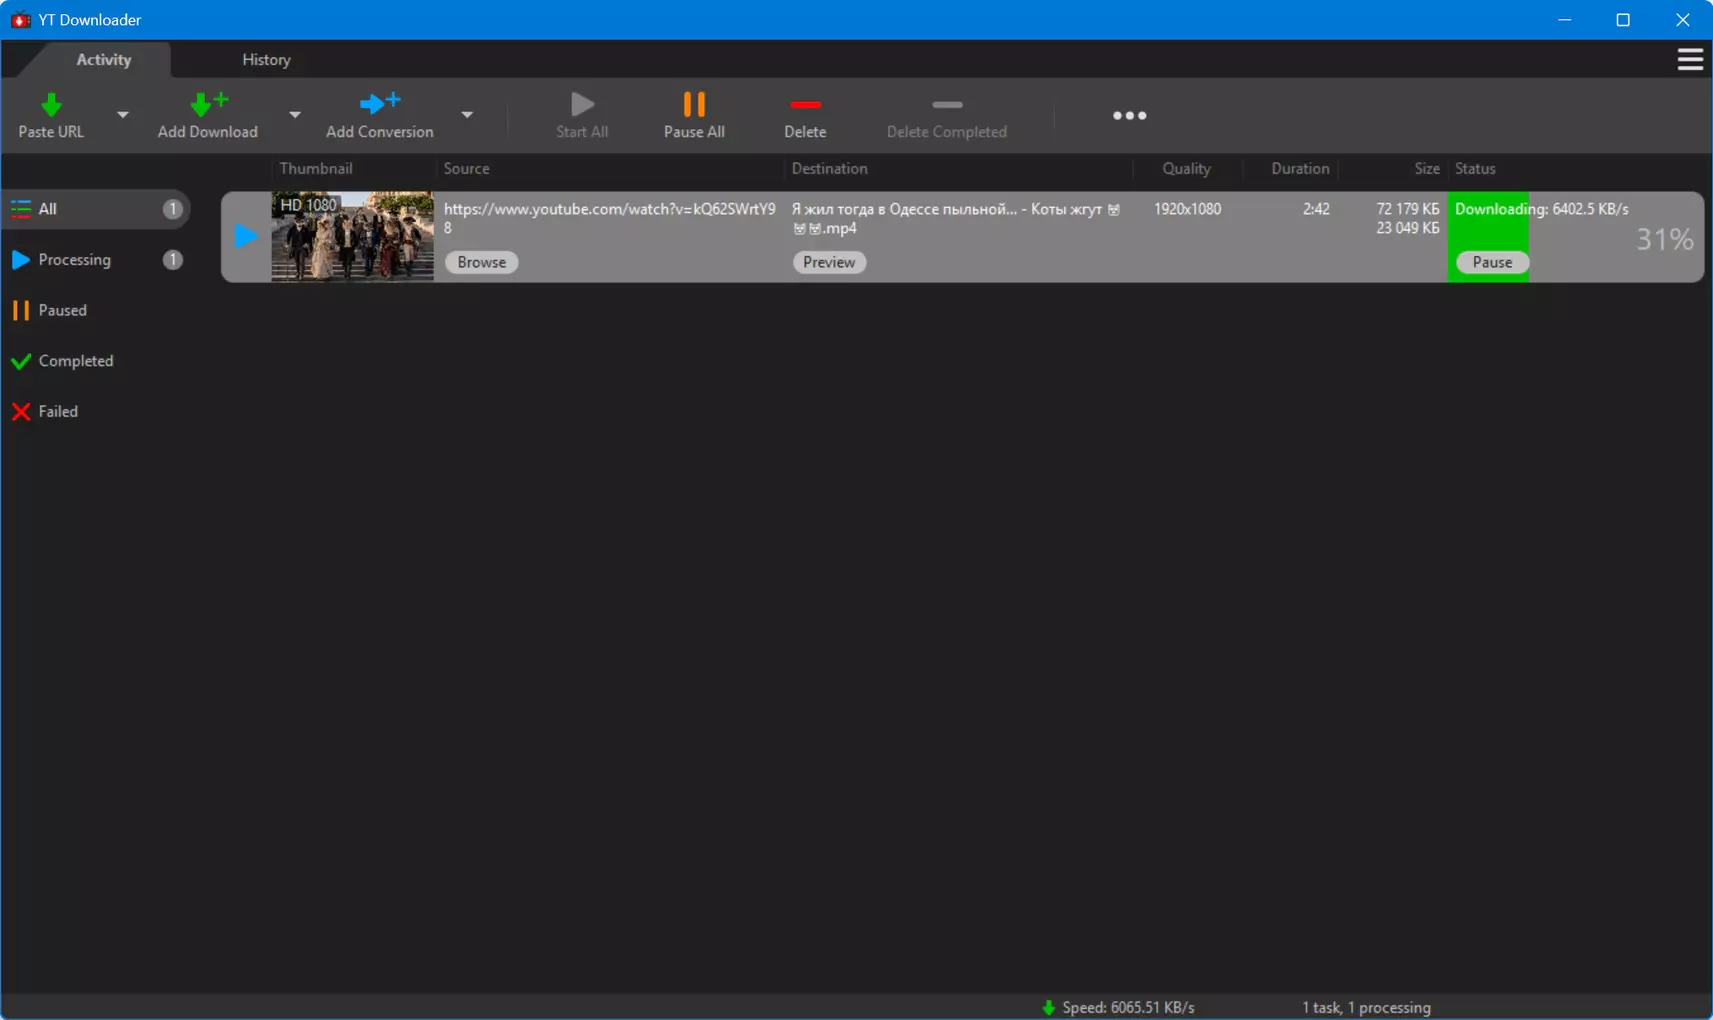1713x1020 pixels.
Task: Click the Delete Completed toolbar item
Action: 946,116
